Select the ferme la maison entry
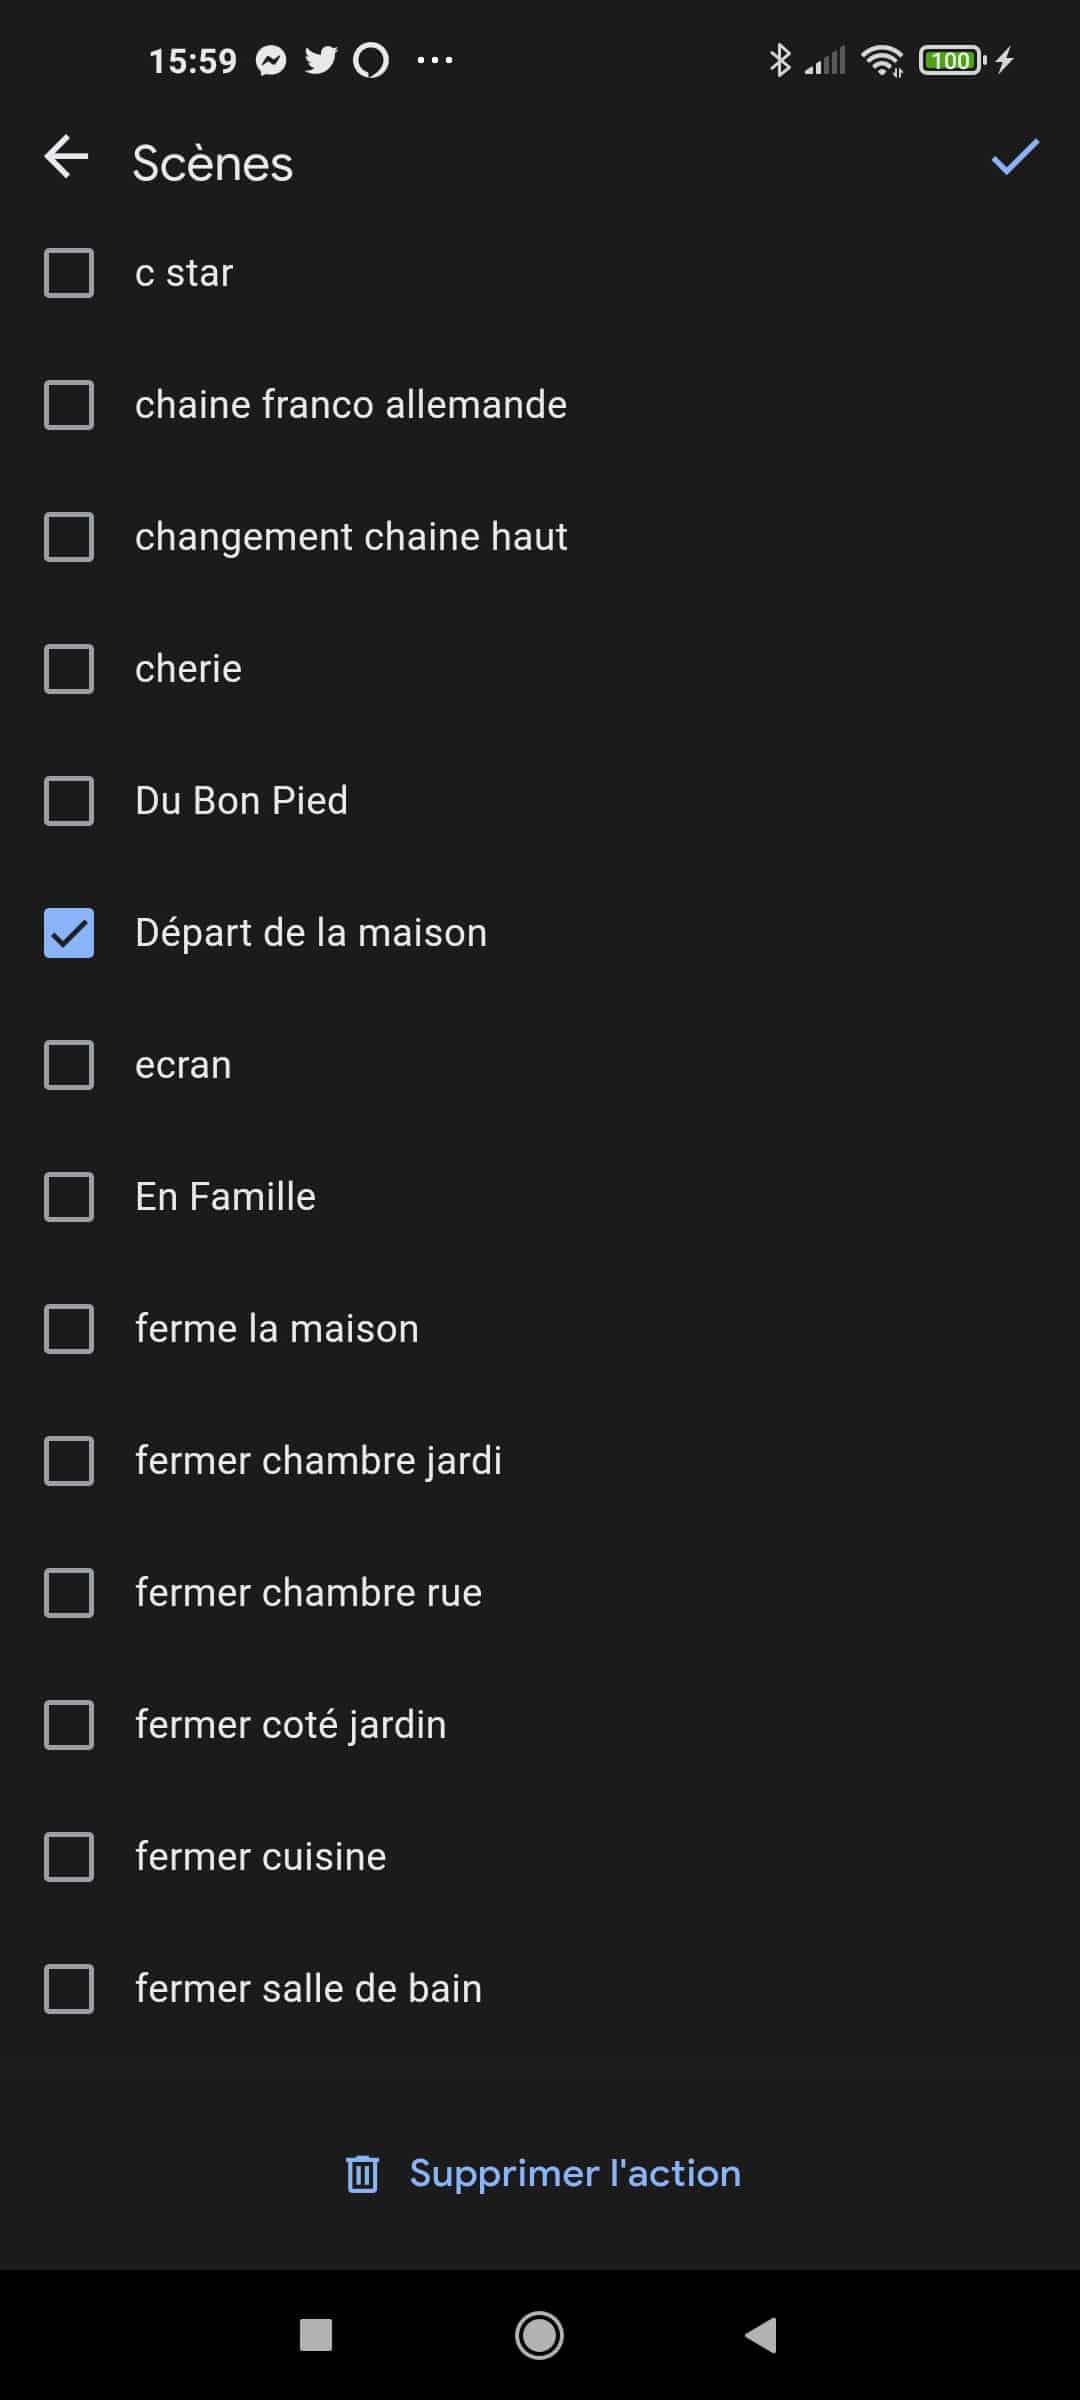1080x2400 pixels. pyautogui.click(x=277, y=1329)
